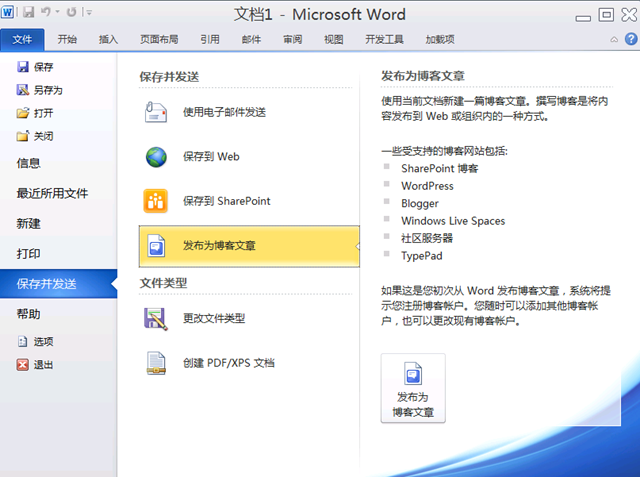Click the WordPress list entry
Image resolution: width=640 pixels, height=477 pixels.
click(x=427, y=186)
